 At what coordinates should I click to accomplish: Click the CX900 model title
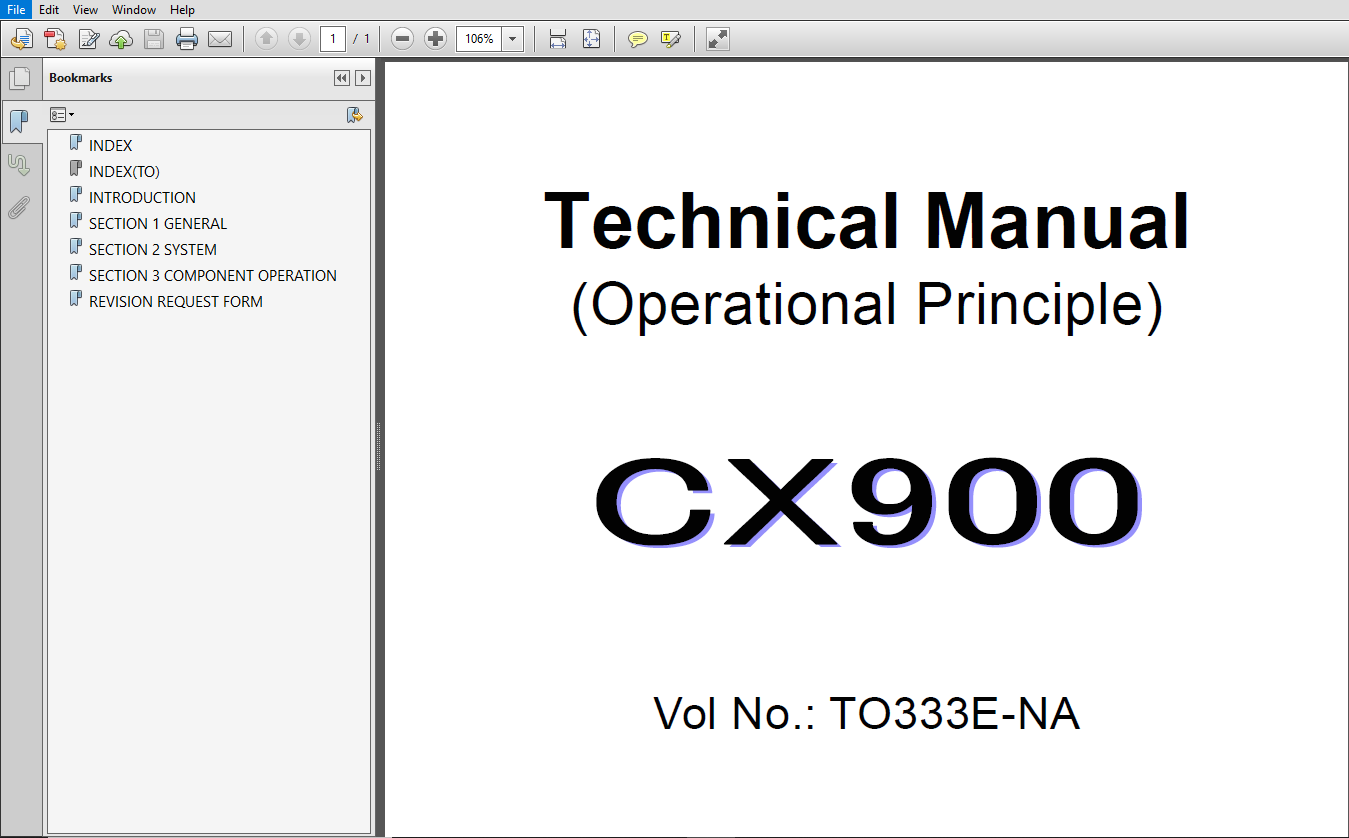pos(867,500)
